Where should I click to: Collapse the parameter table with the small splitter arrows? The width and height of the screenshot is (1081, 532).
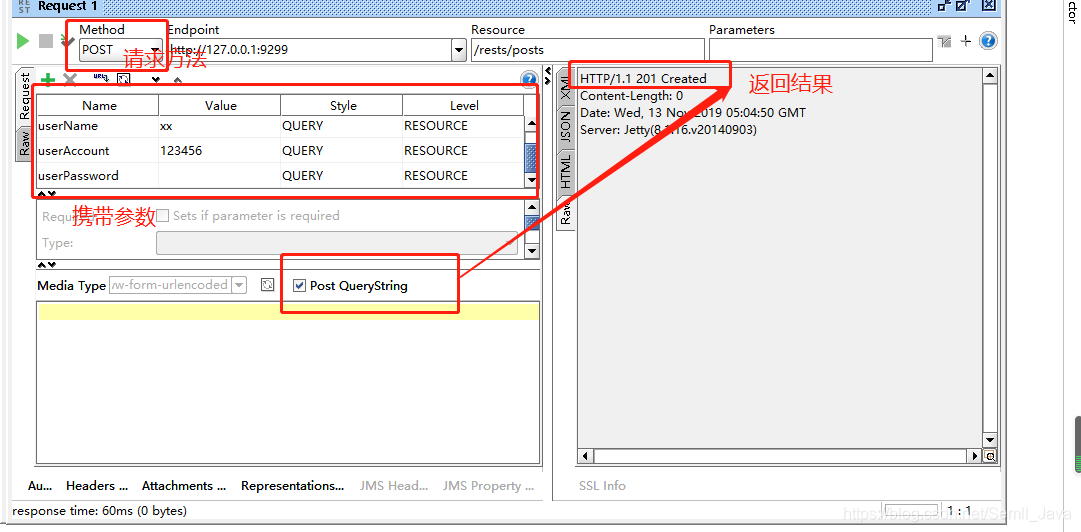click(46, 194)
